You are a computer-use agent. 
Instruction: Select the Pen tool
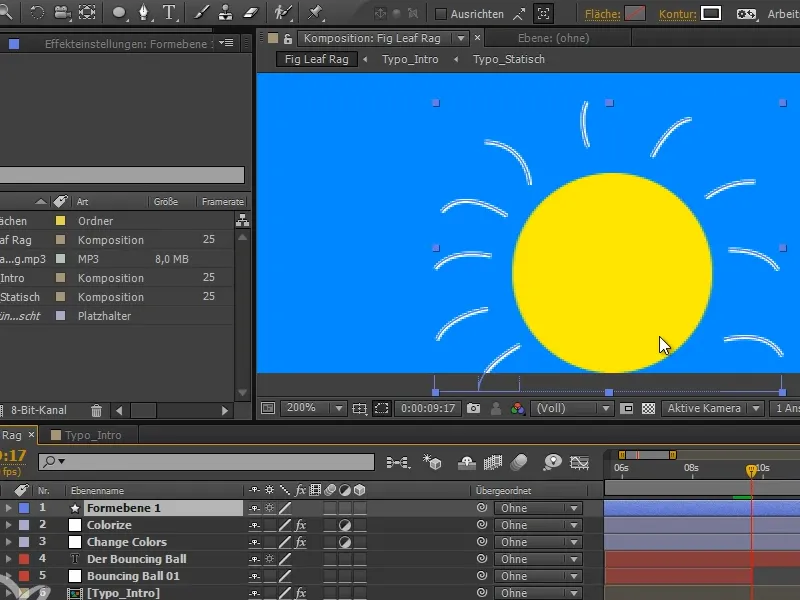click(x=144, y=12)
